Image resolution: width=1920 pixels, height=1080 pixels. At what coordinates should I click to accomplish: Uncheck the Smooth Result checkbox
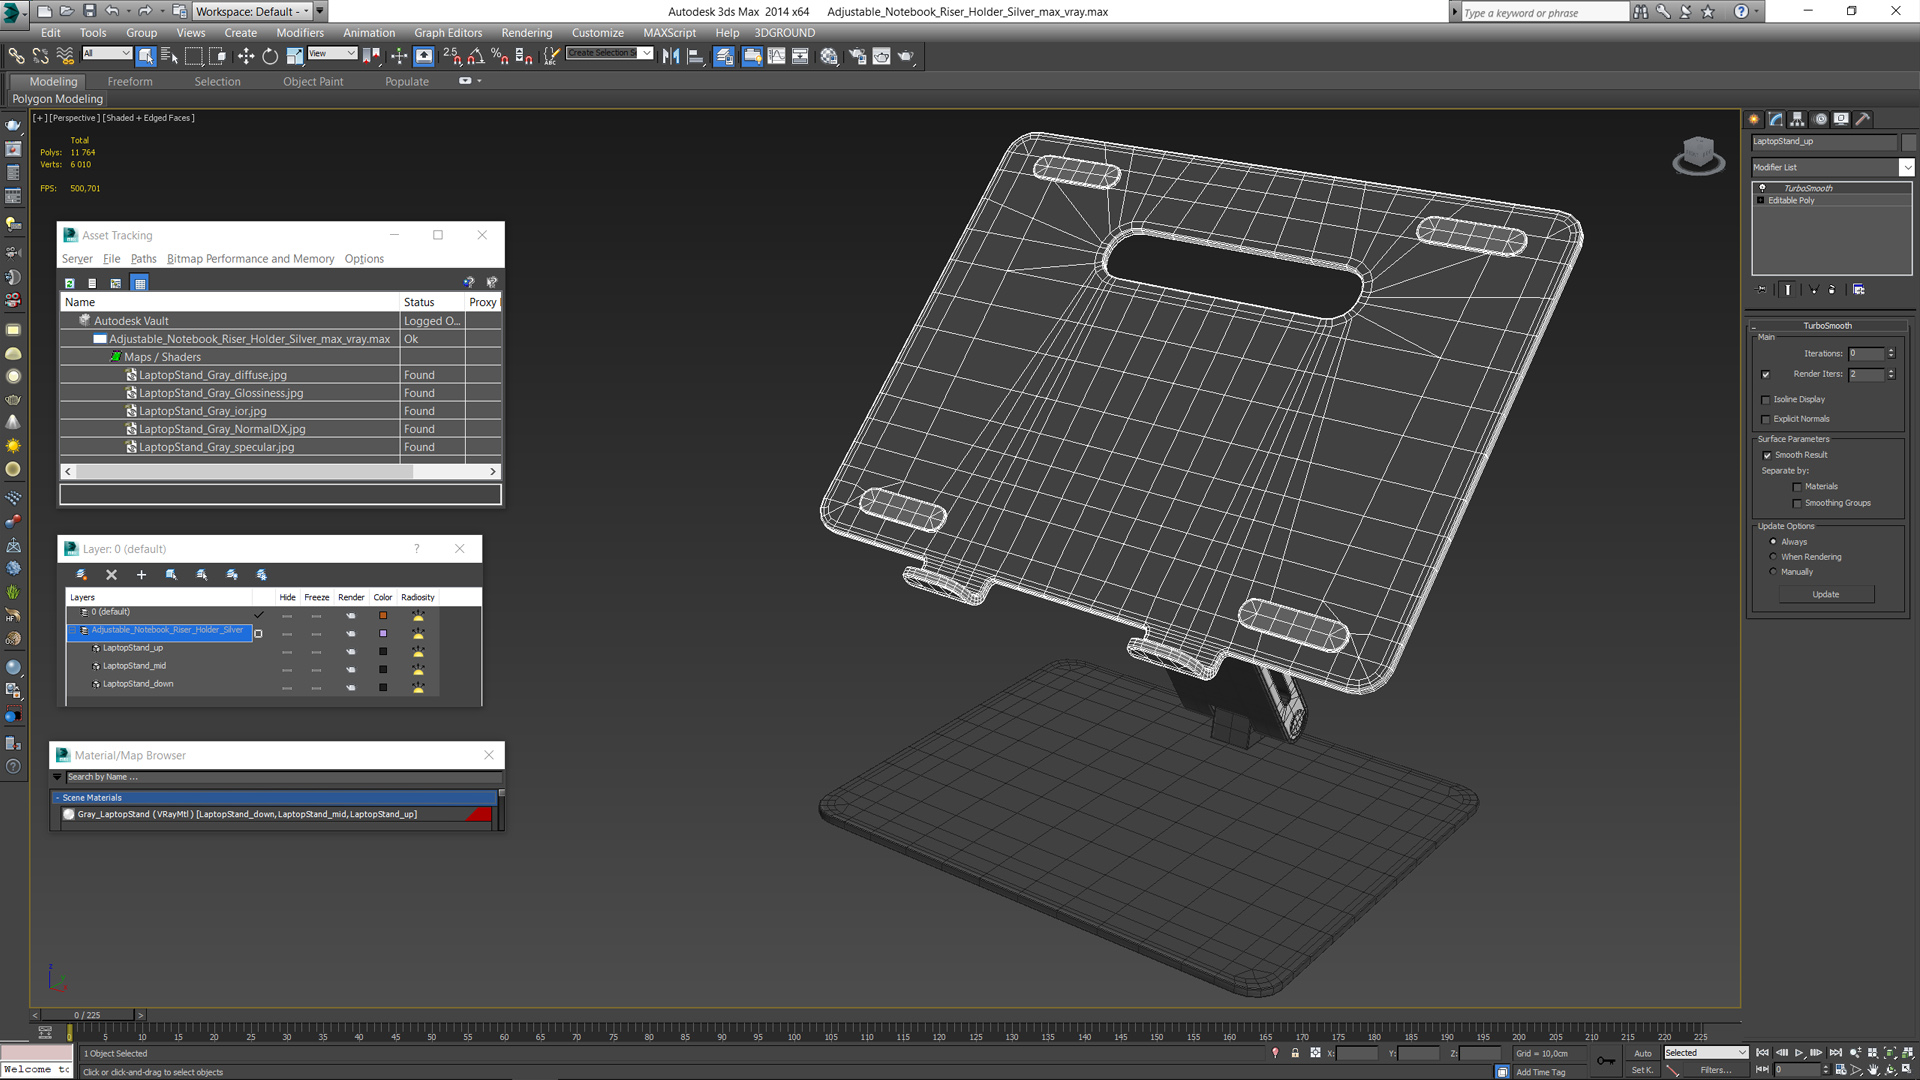(x=1767, y=455)
